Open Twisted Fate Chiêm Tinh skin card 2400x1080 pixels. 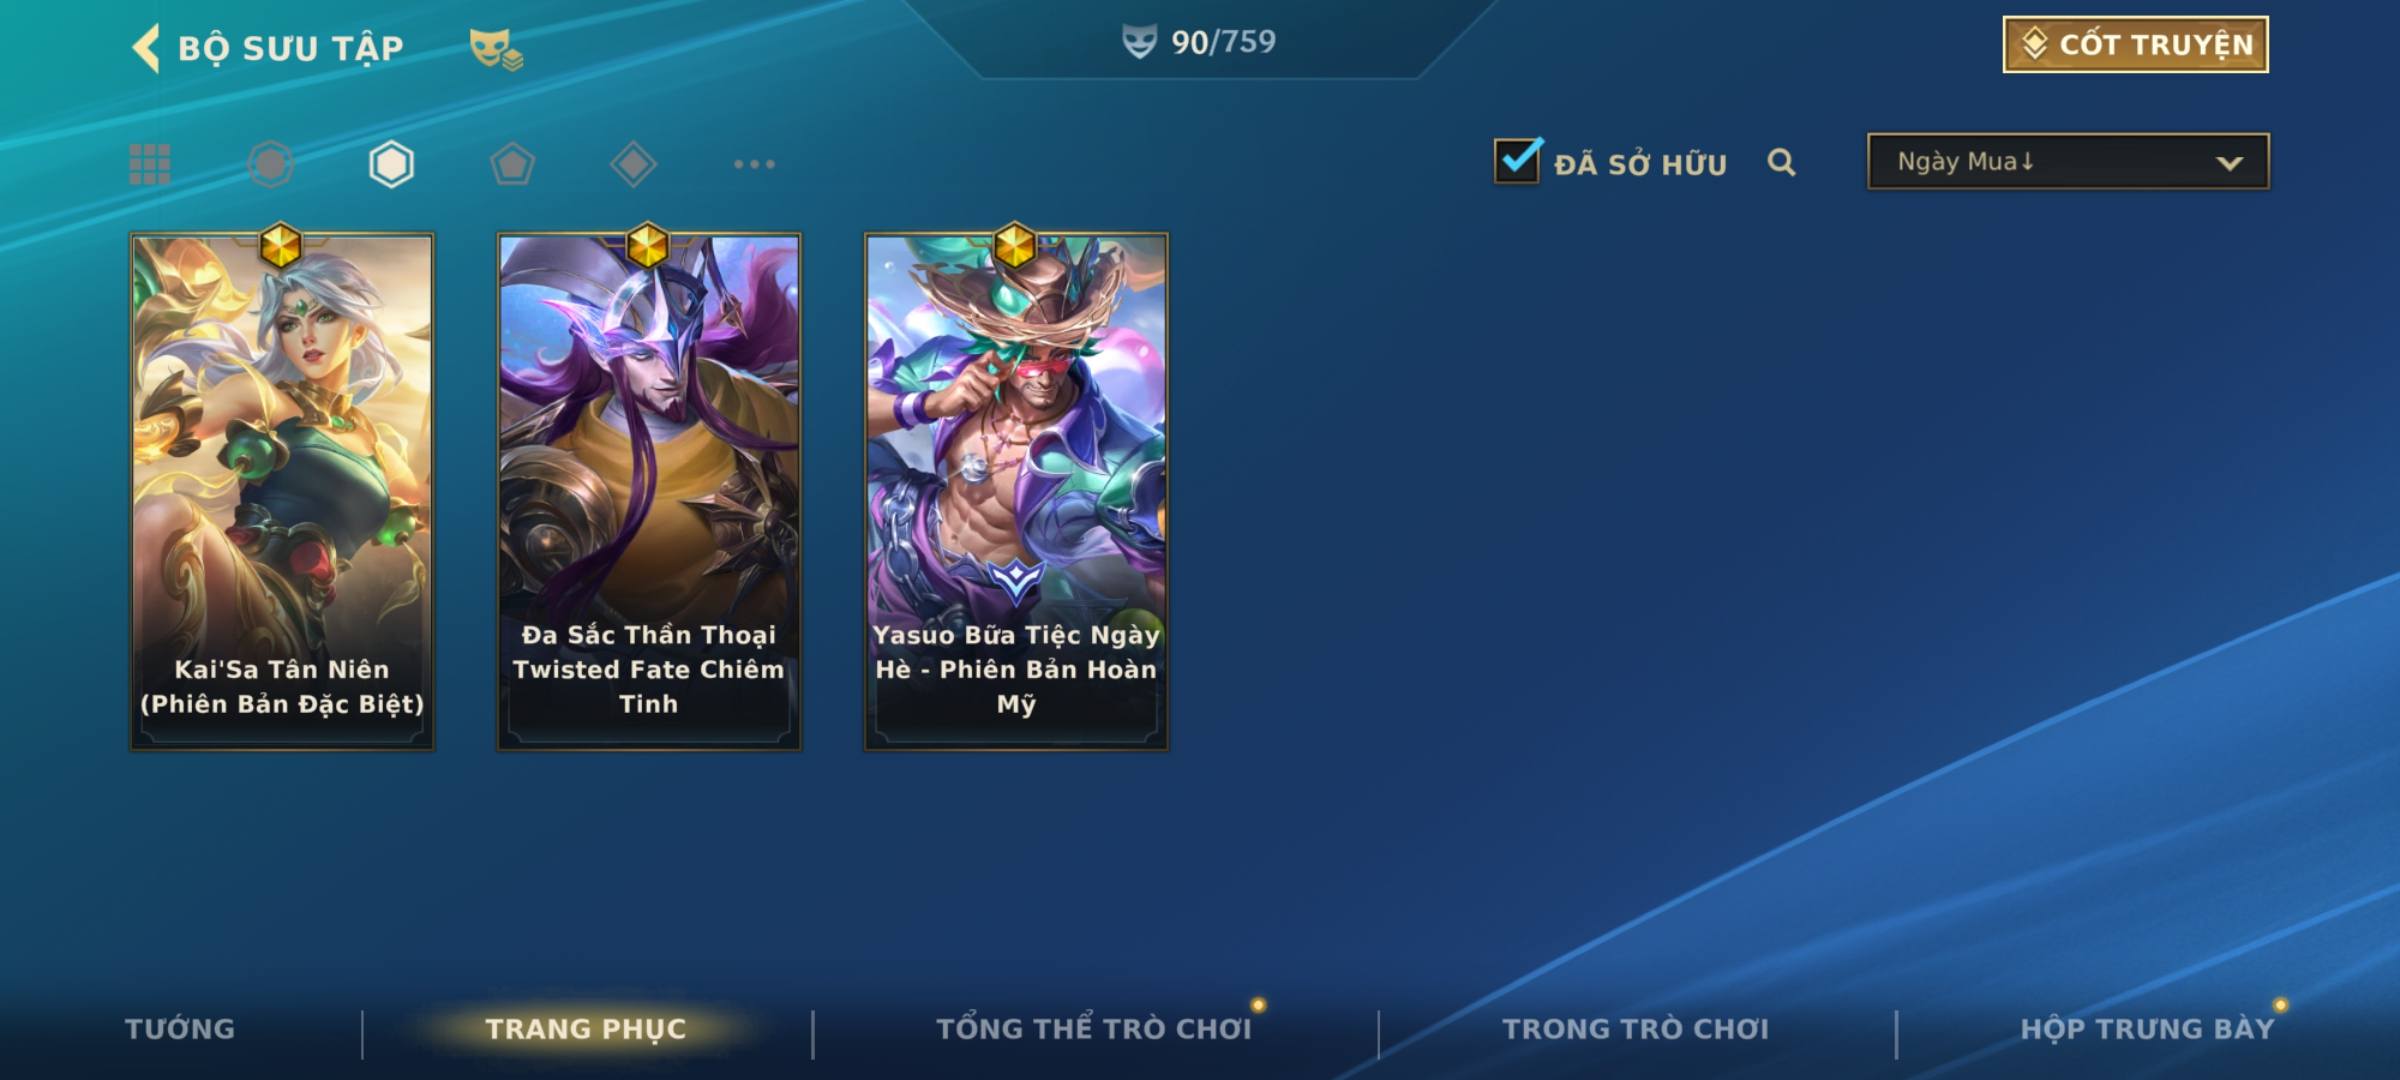[649, 492]
